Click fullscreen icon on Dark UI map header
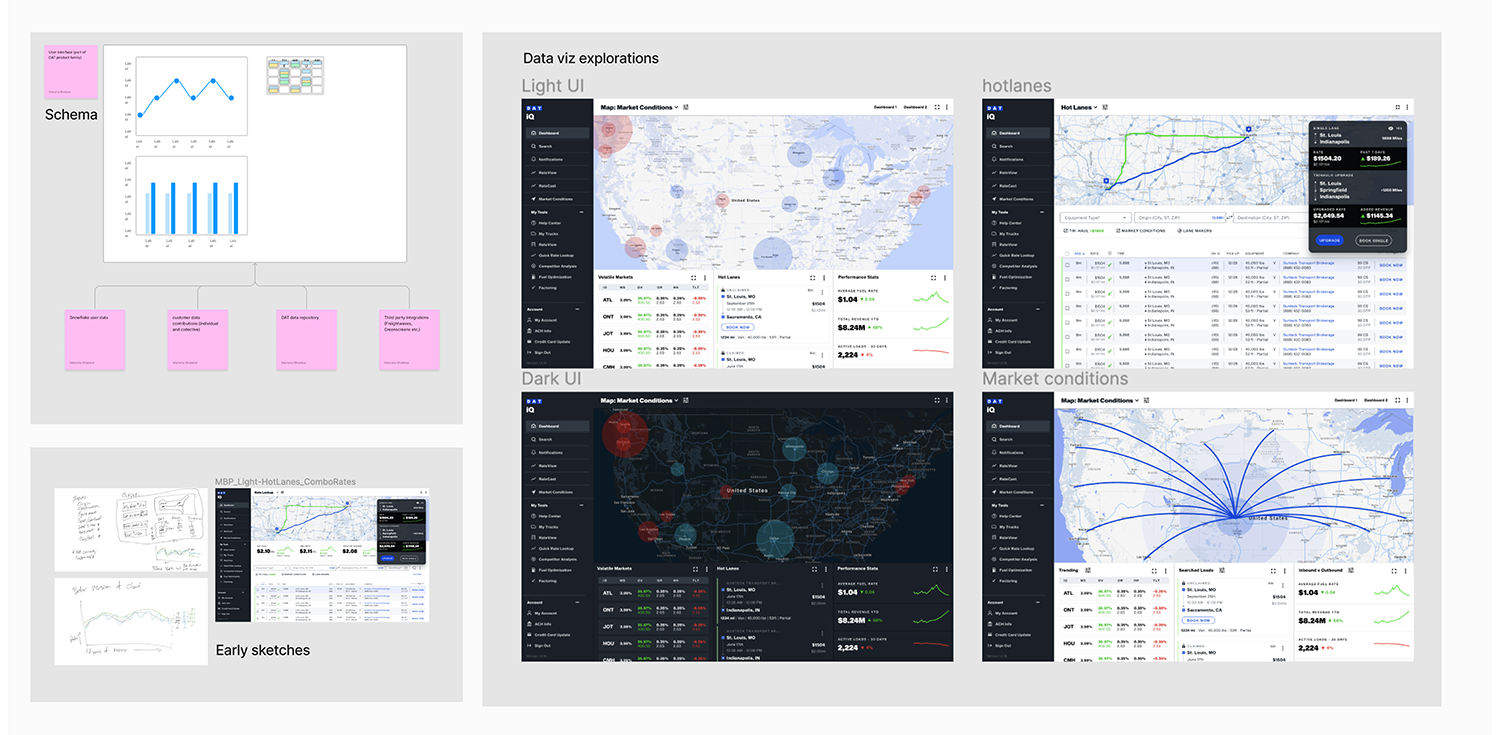Image resolution: width=1500 pixels, height=735 pixels. [936, 400]
